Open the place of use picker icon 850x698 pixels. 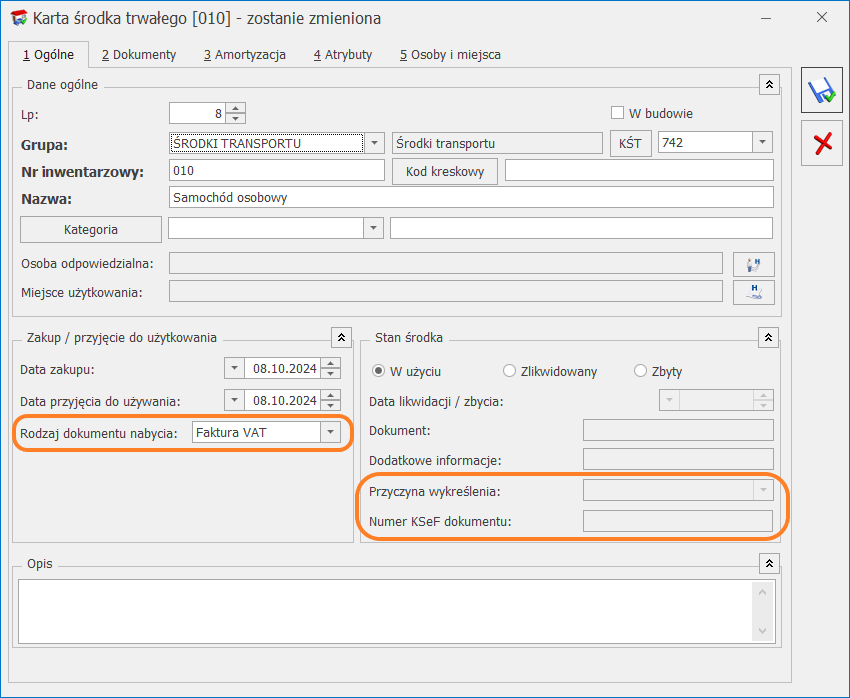pyautogui.click(x=754, y=293)
